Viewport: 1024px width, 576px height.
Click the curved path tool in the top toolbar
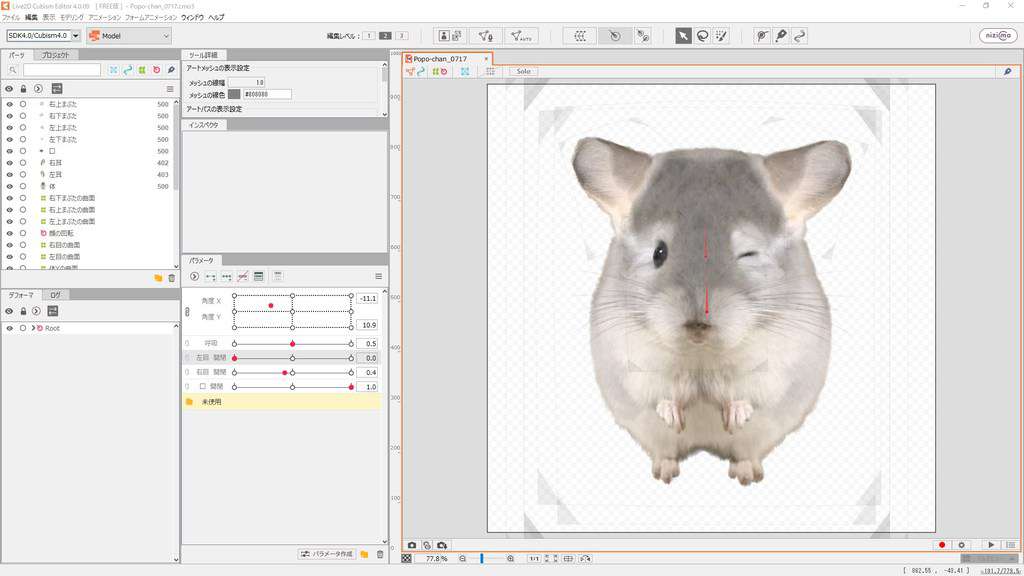[x=799, y=36]
